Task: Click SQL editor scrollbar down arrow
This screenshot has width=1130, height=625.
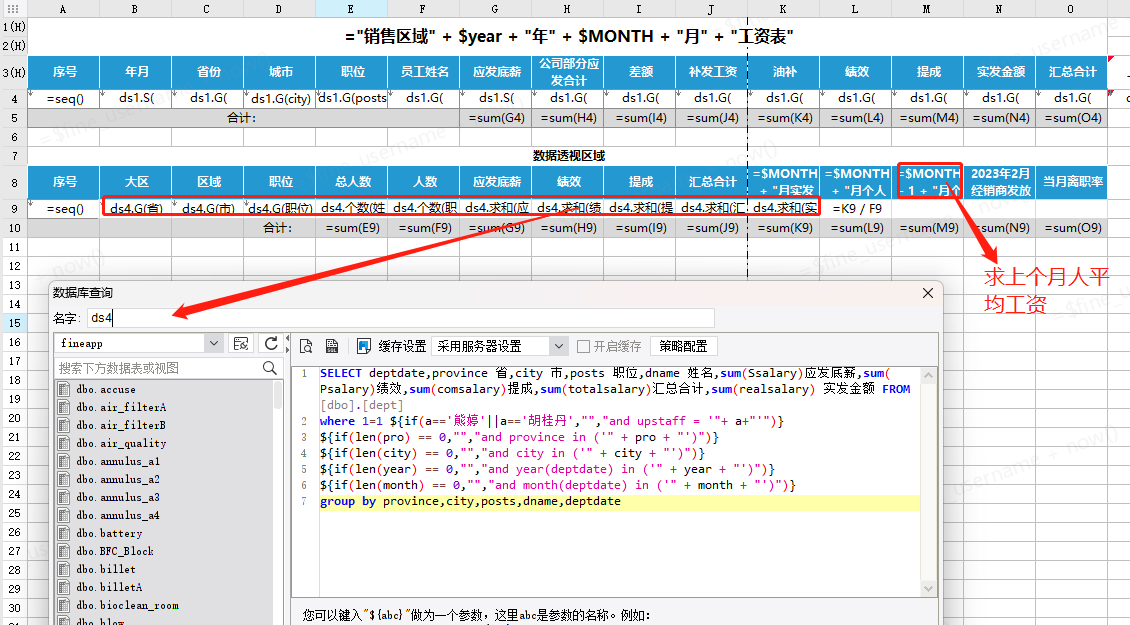Action: (928, 589)
